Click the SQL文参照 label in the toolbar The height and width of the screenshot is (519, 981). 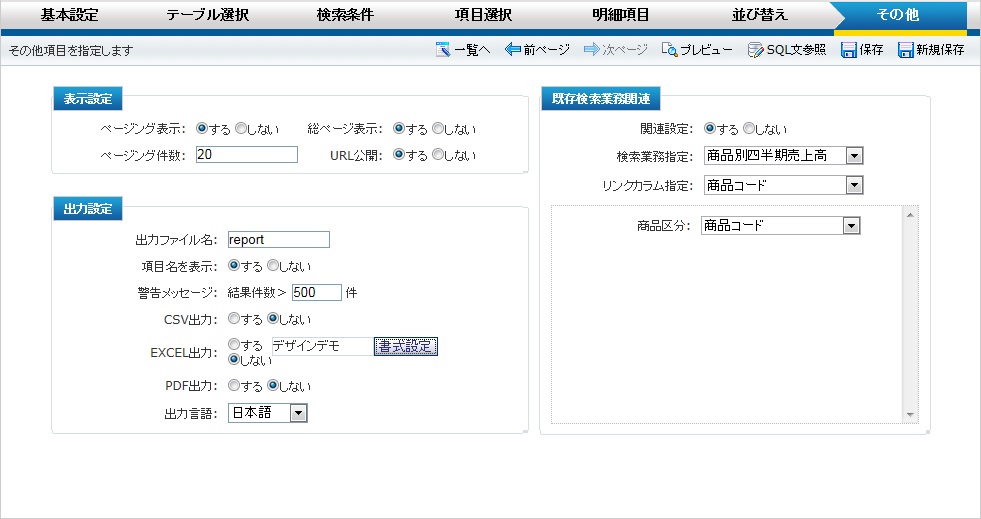[796, 49]
